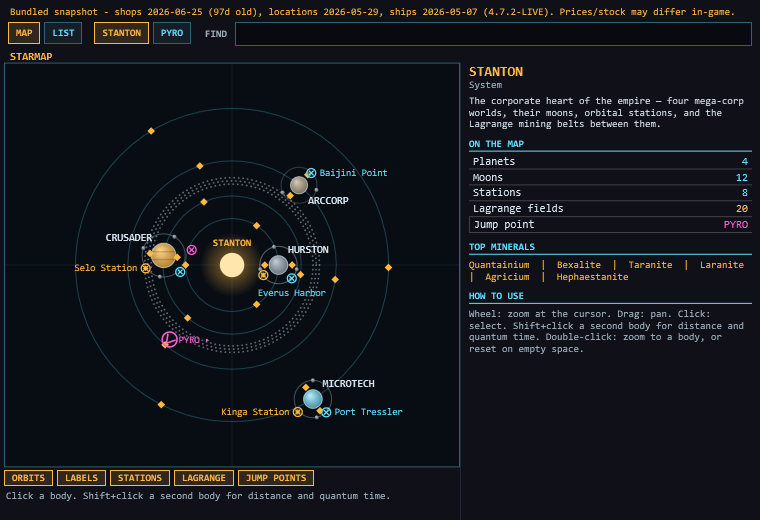Toggle the ORBITS map layer
Image resolution: width=760 pixels, height=520 pixels.
coord(28,478)
